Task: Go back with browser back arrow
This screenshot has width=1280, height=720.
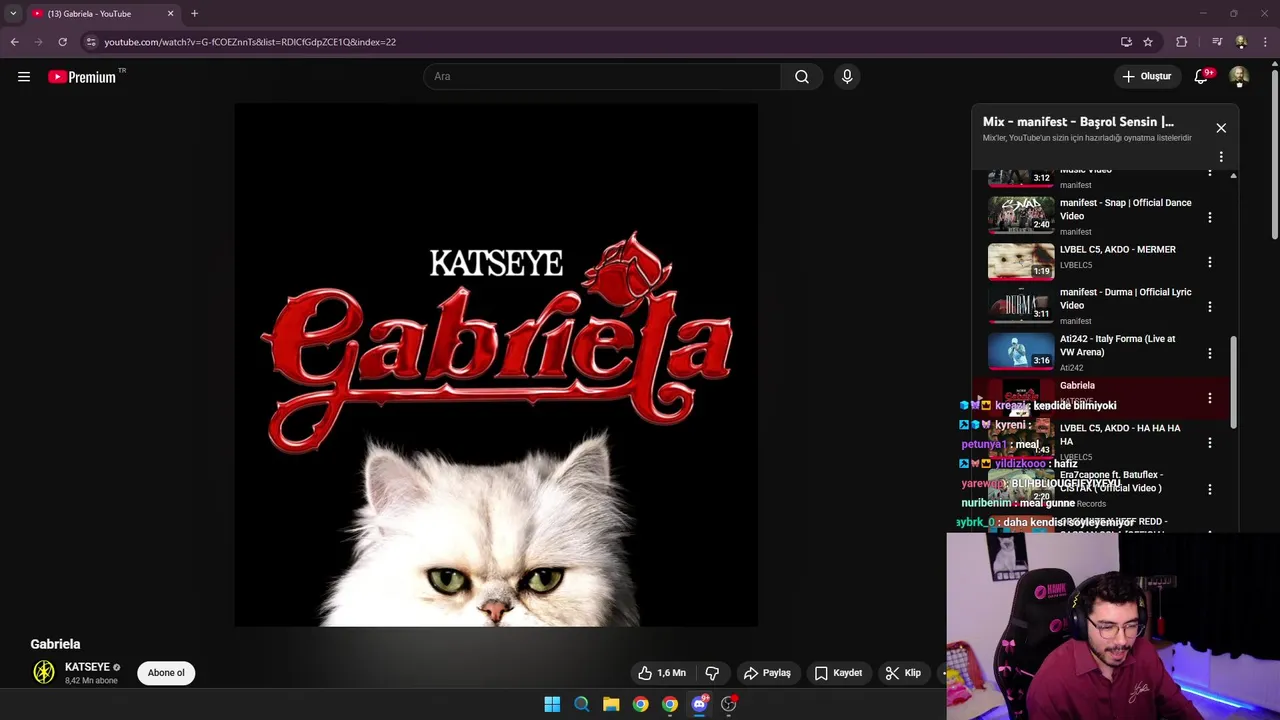Action: click(x=14, y=42)
